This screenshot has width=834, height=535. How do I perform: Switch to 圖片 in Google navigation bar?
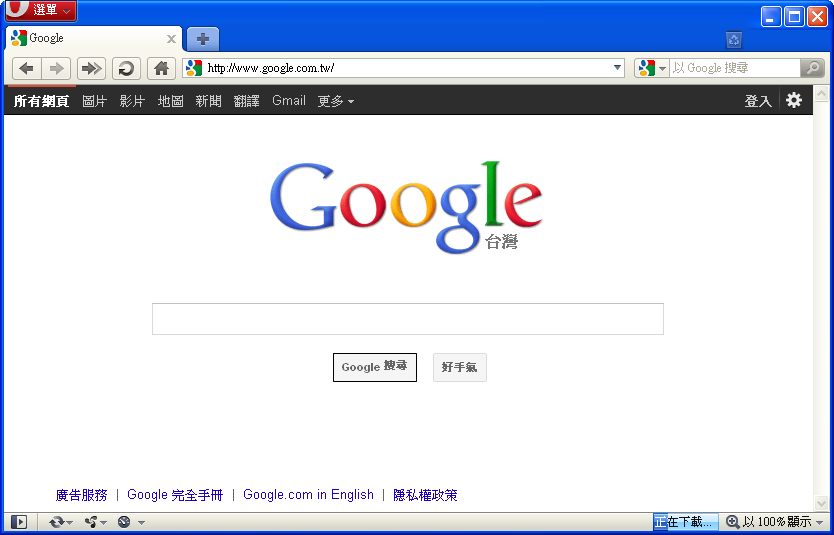click(94, 101)
